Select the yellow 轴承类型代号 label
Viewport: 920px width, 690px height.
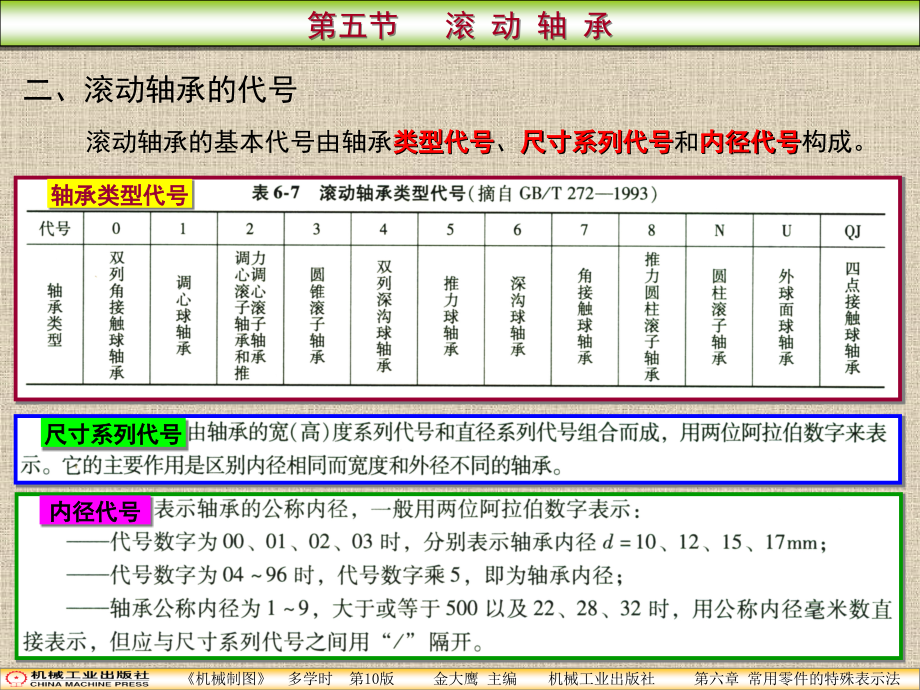pyautogui.click(x=120, y=195)
